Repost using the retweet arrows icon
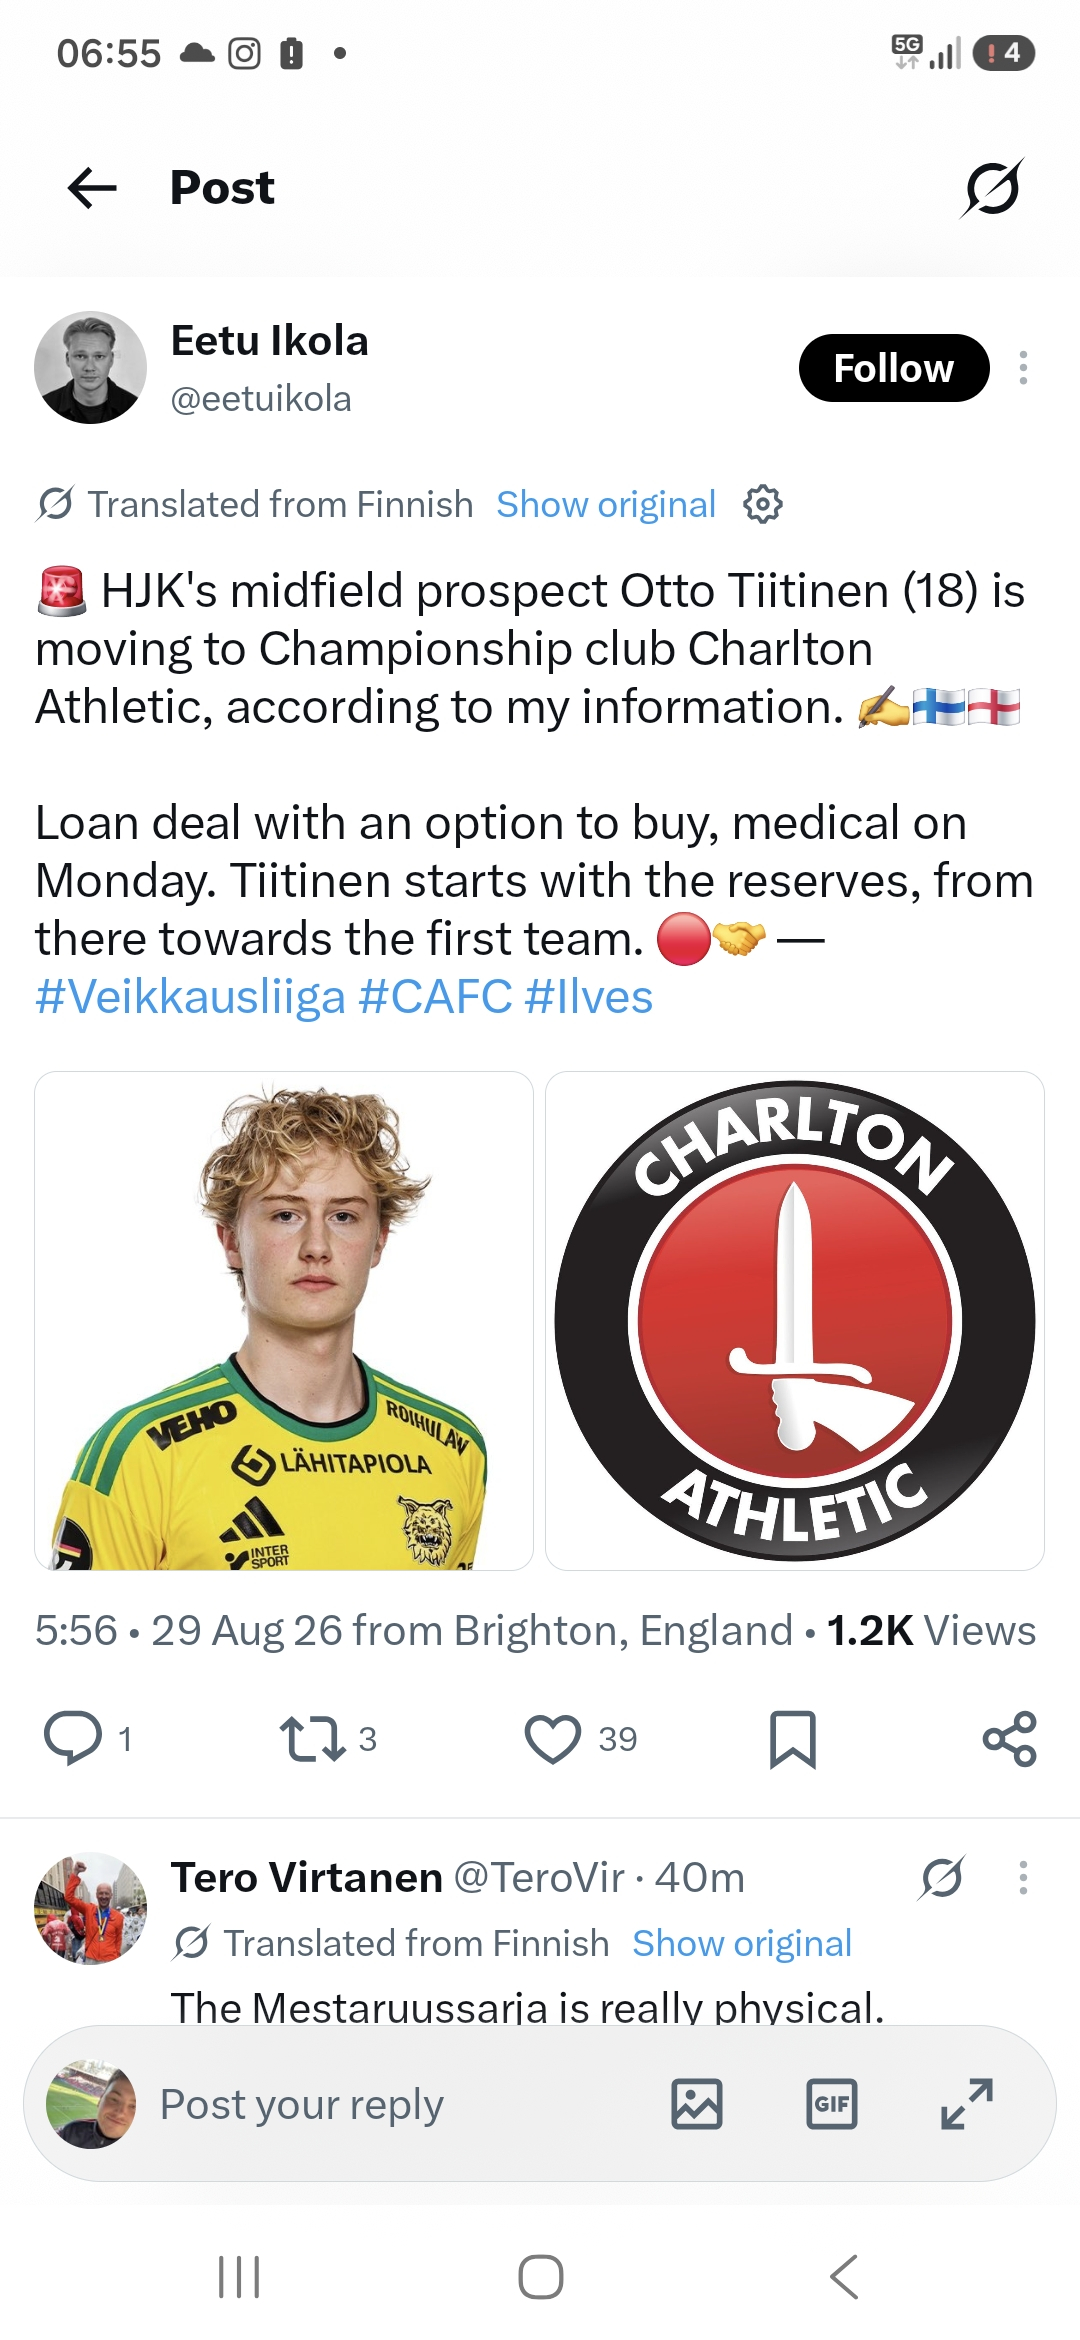The height and width of the screenshot is (2340, 1080). click(312, 1738)
